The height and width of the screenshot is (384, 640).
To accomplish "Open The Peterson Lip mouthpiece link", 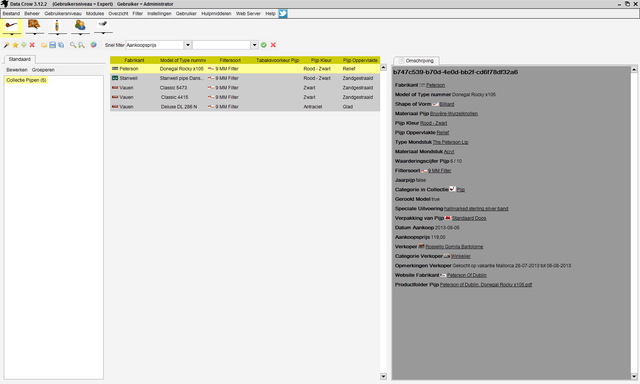I will (x=450, y=142).
